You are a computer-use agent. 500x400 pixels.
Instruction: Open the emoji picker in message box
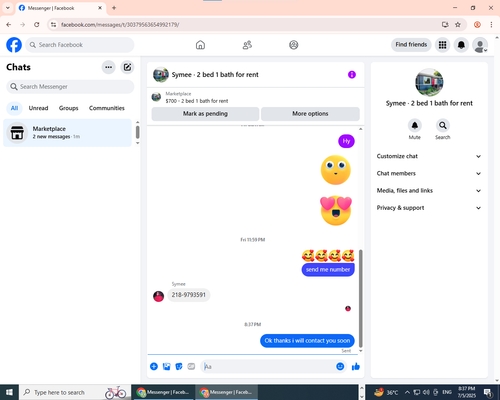[x=340, y=366]
